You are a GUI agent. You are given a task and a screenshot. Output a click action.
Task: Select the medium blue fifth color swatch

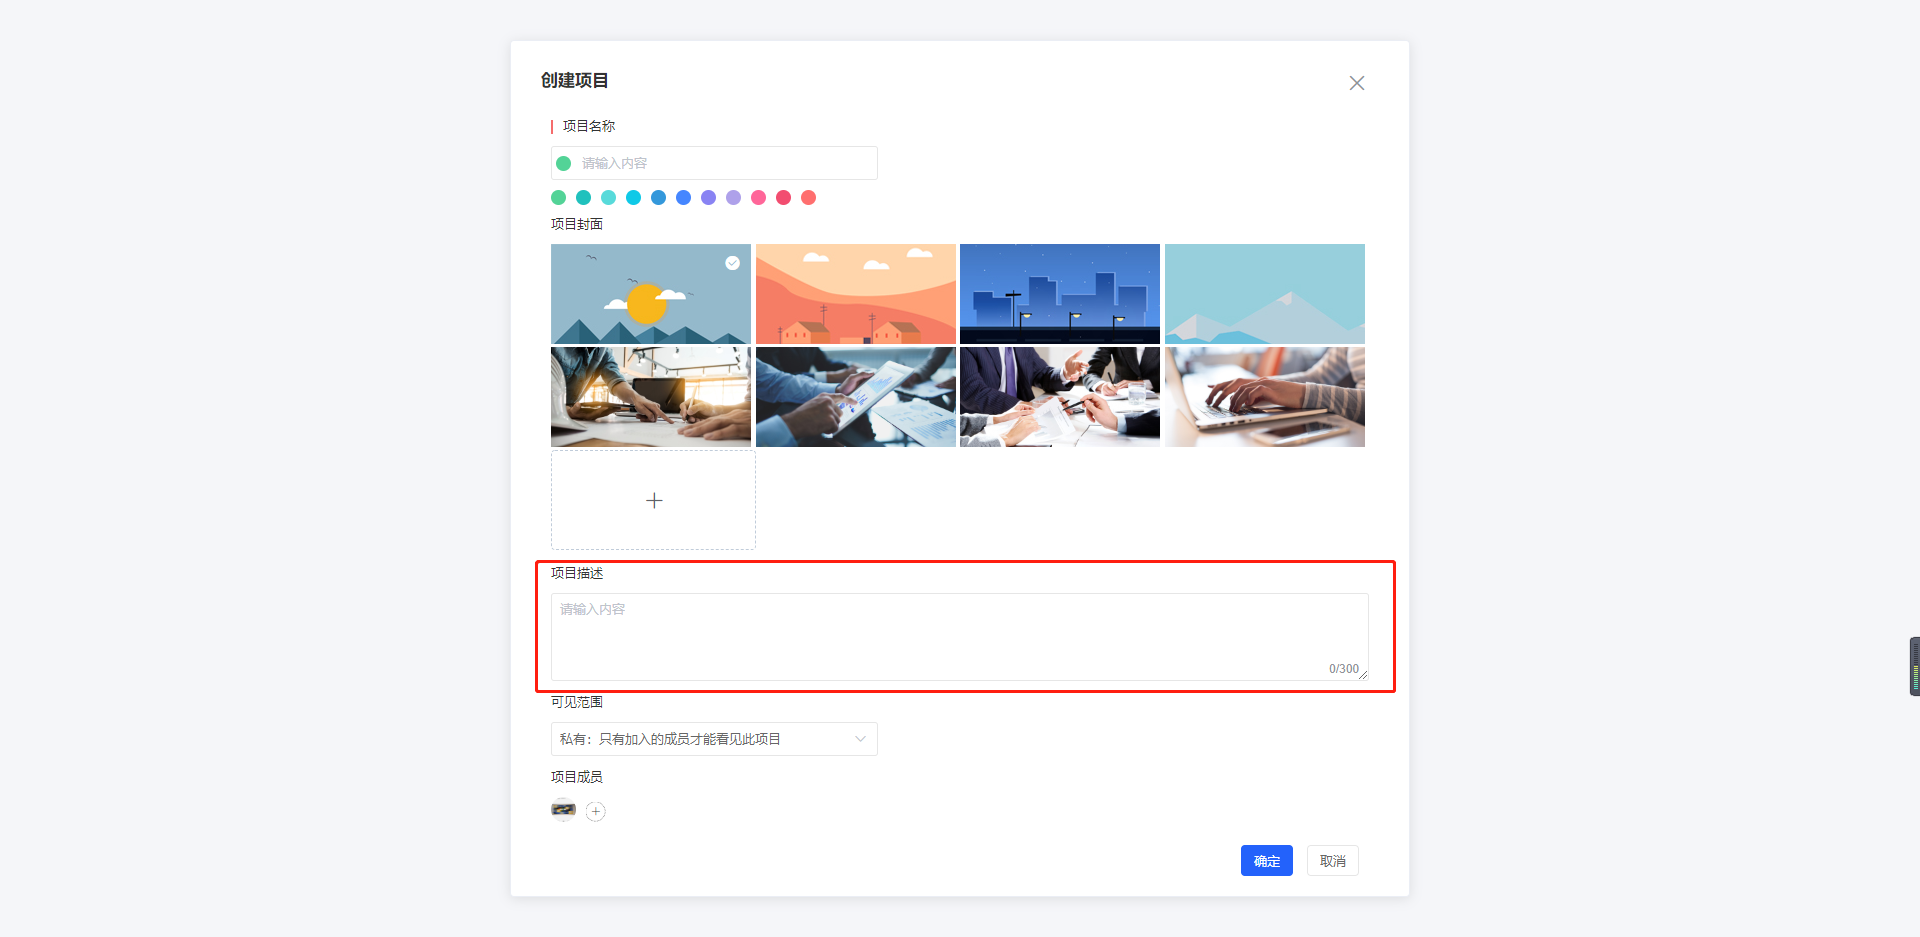coord(659,198)
